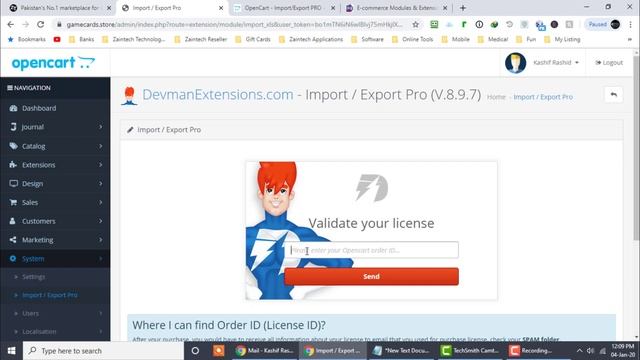Click the Sales cart icon
Image resolution: width=640 pixels, height=360 pixels.
click(x=13, y=202)
